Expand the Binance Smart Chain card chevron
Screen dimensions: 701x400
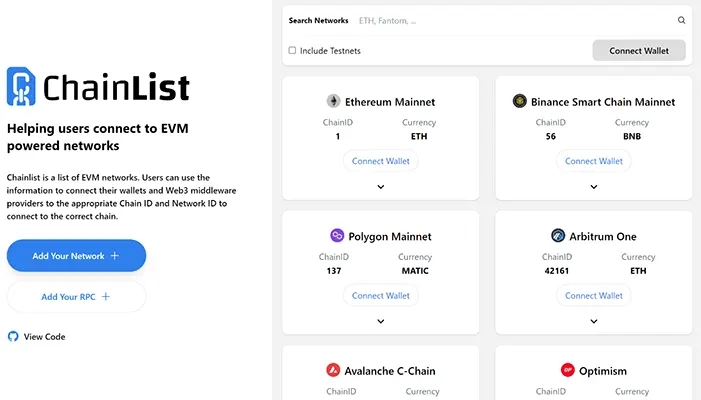594,187
